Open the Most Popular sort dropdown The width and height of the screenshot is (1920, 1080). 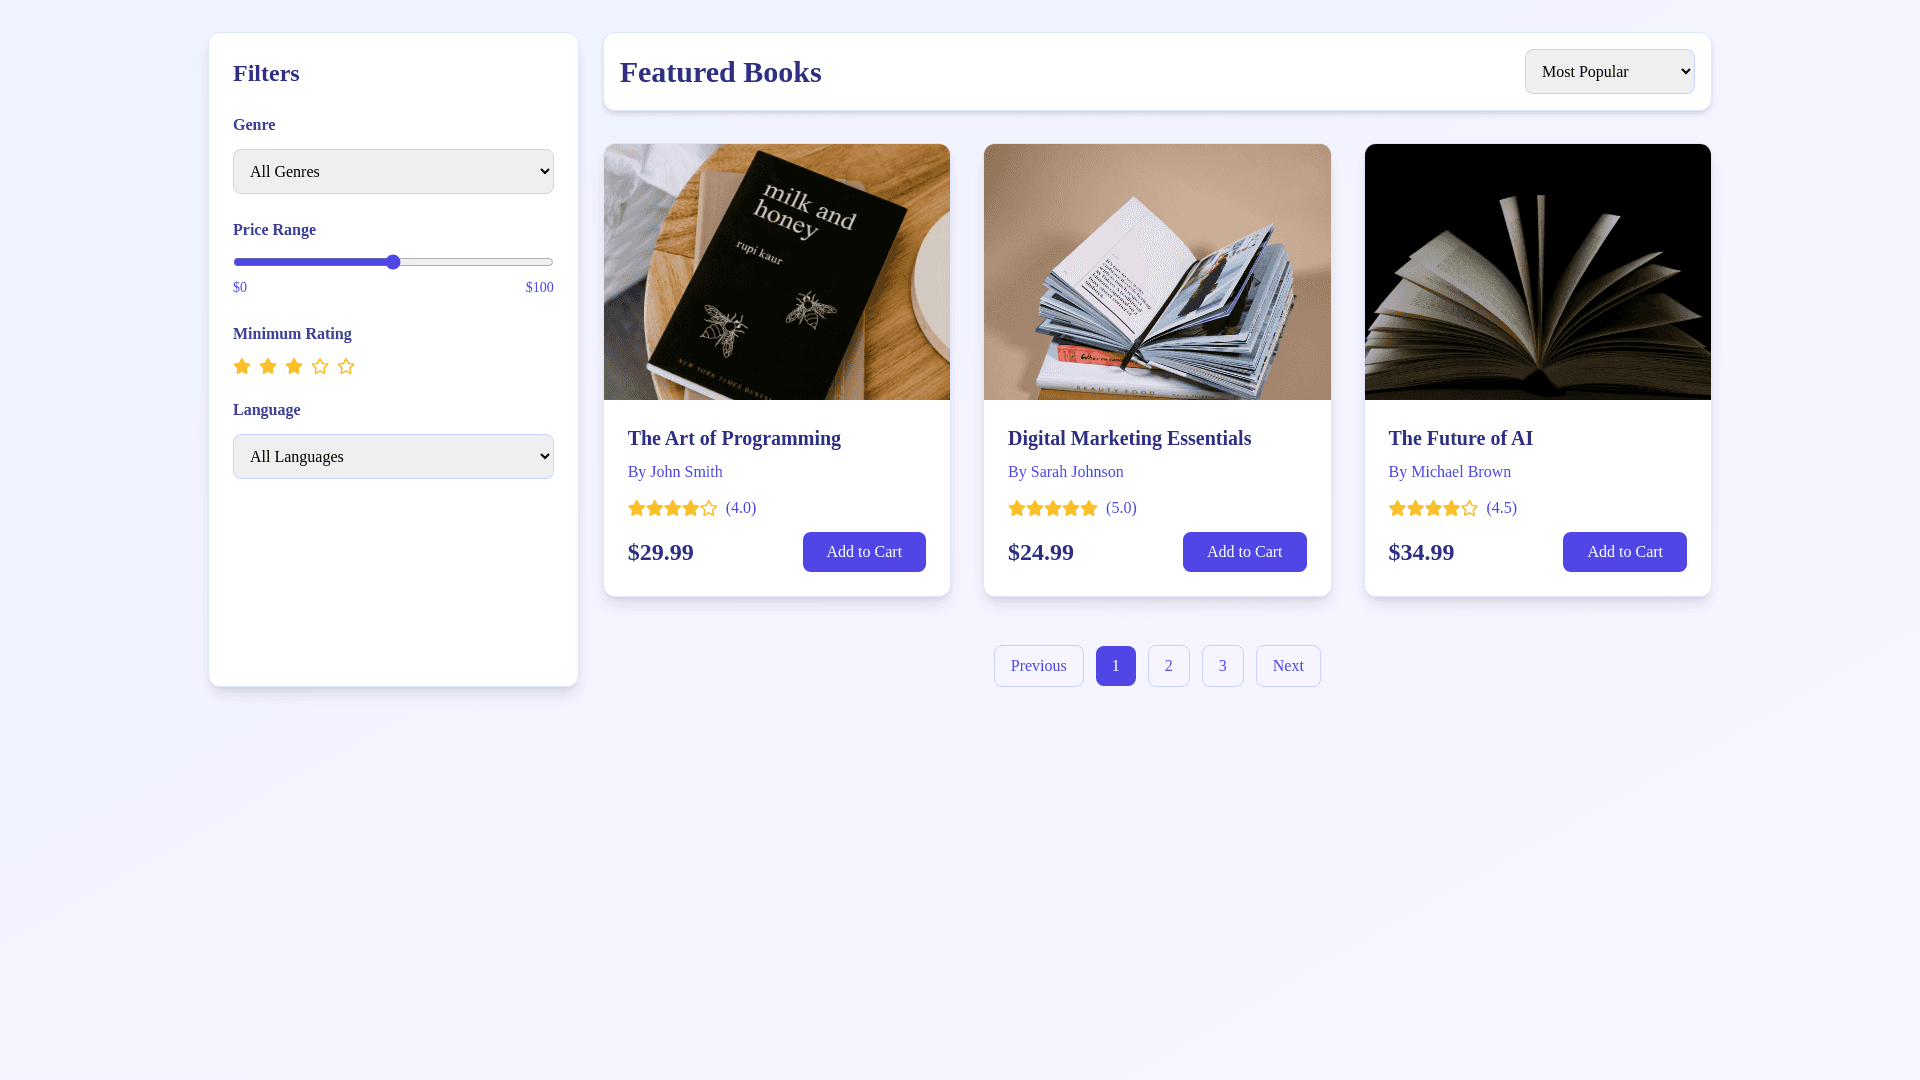click(1609, 71)
